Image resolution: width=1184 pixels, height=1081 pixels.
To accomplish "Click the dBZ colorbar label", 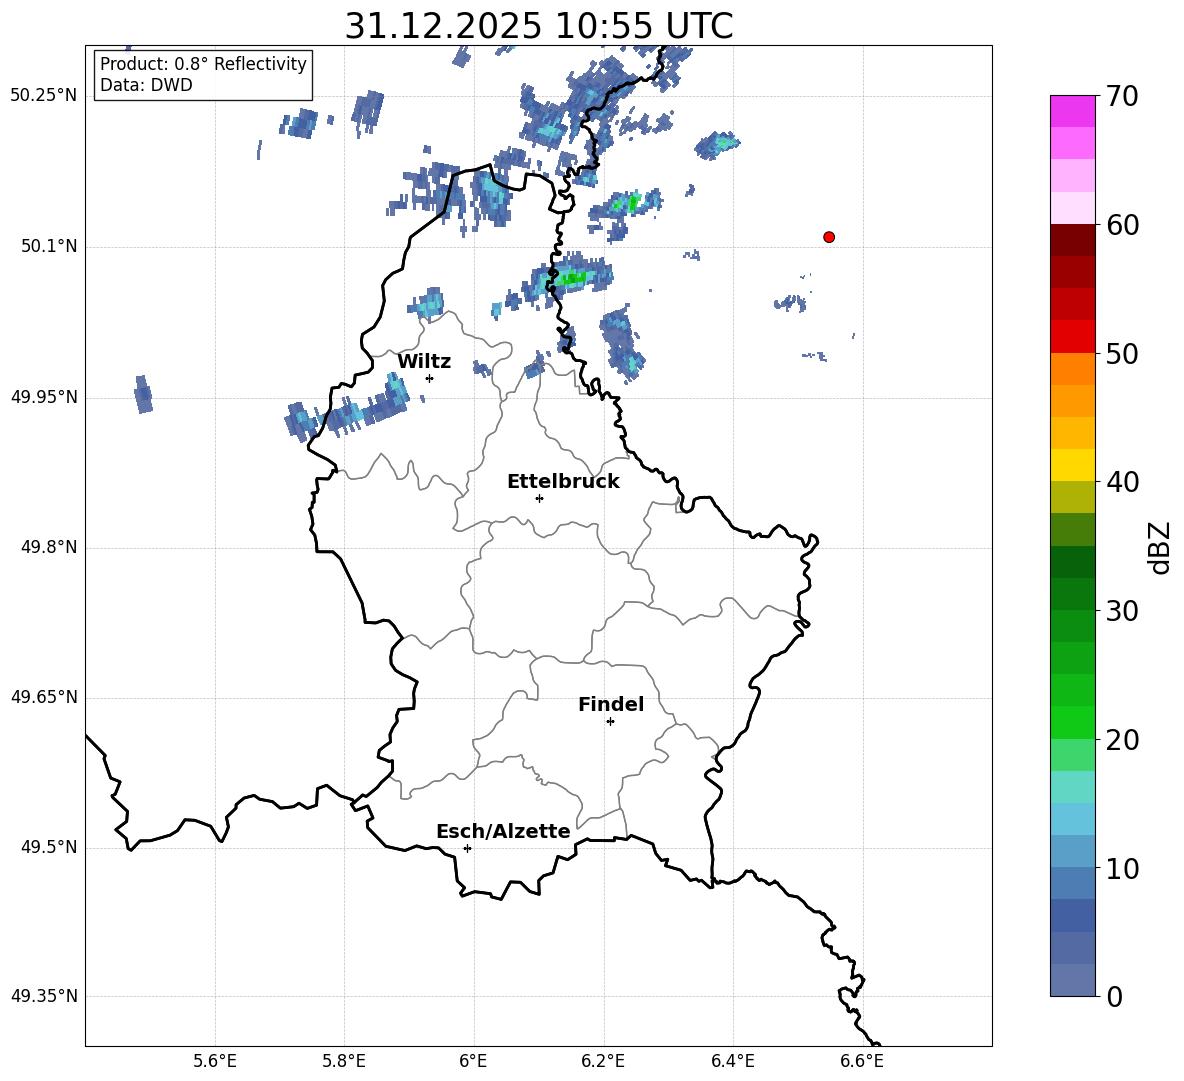I will 1161,547.
